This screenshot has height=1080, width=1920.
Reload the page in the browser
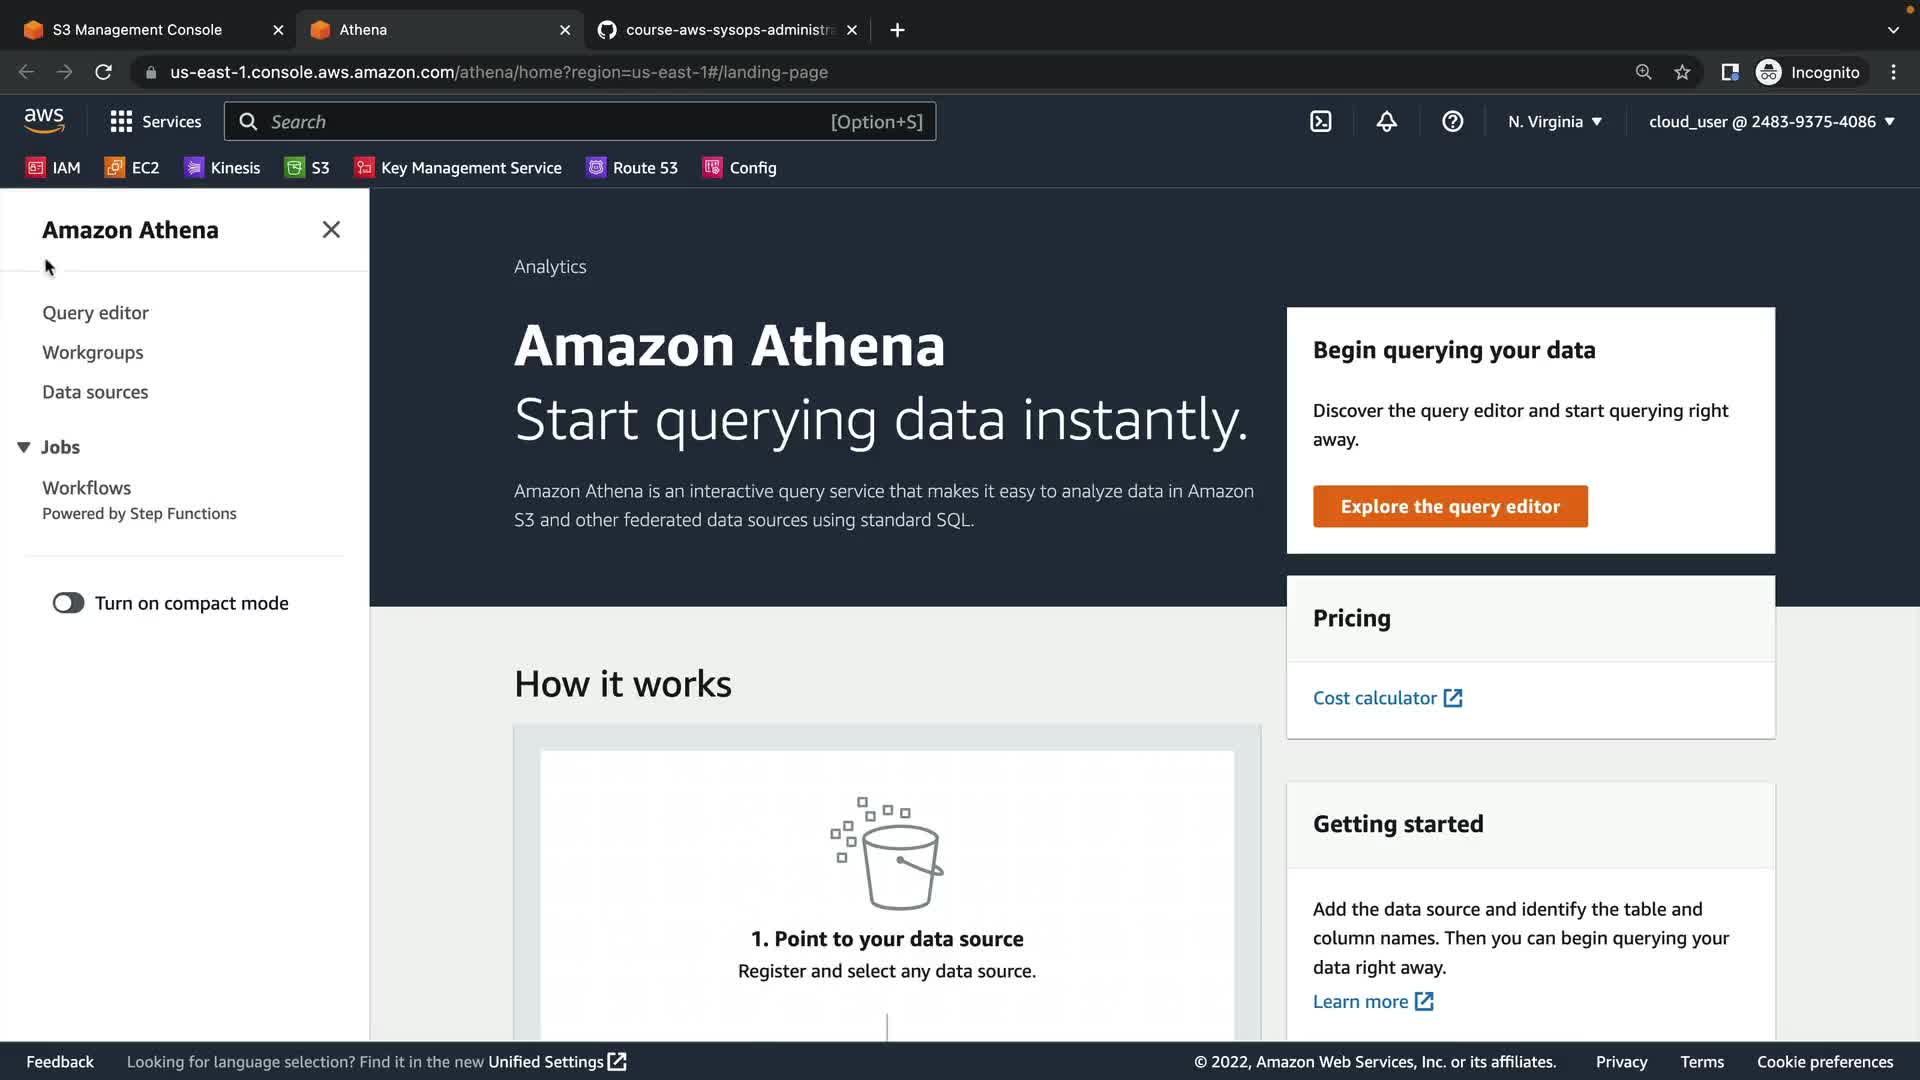tap(103, 72)
